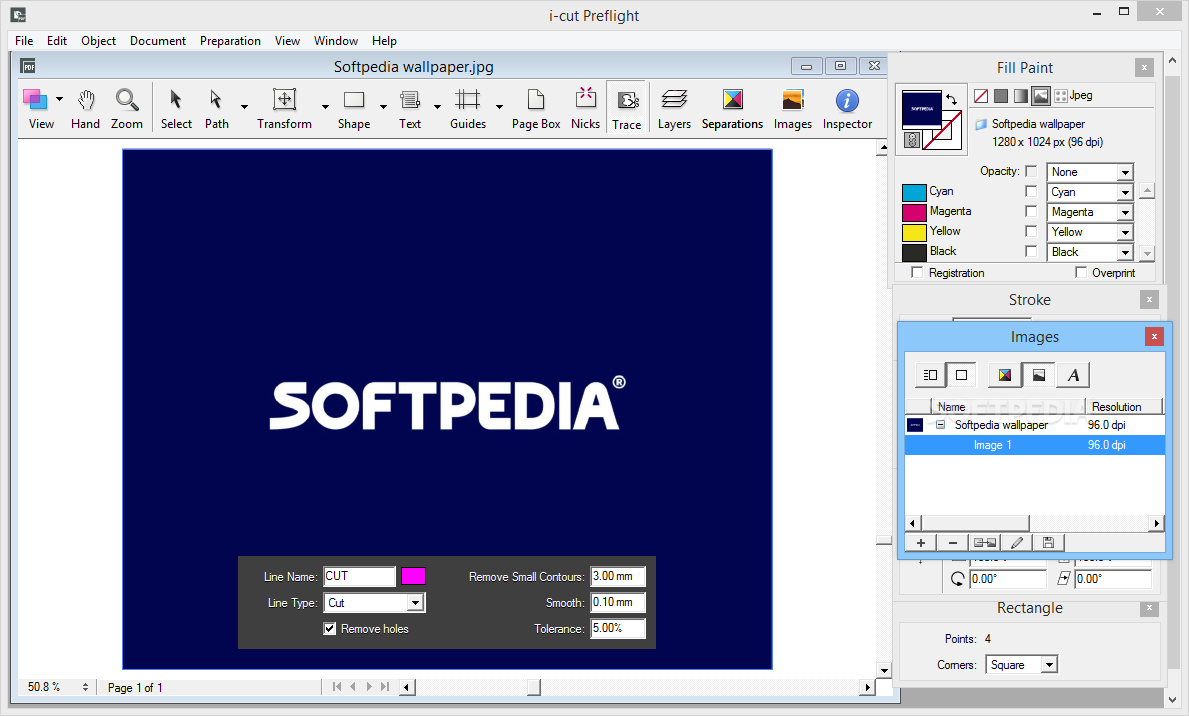Activate the Guides tool
Screen dimensions: 1189x716
(x=468, y=108)
